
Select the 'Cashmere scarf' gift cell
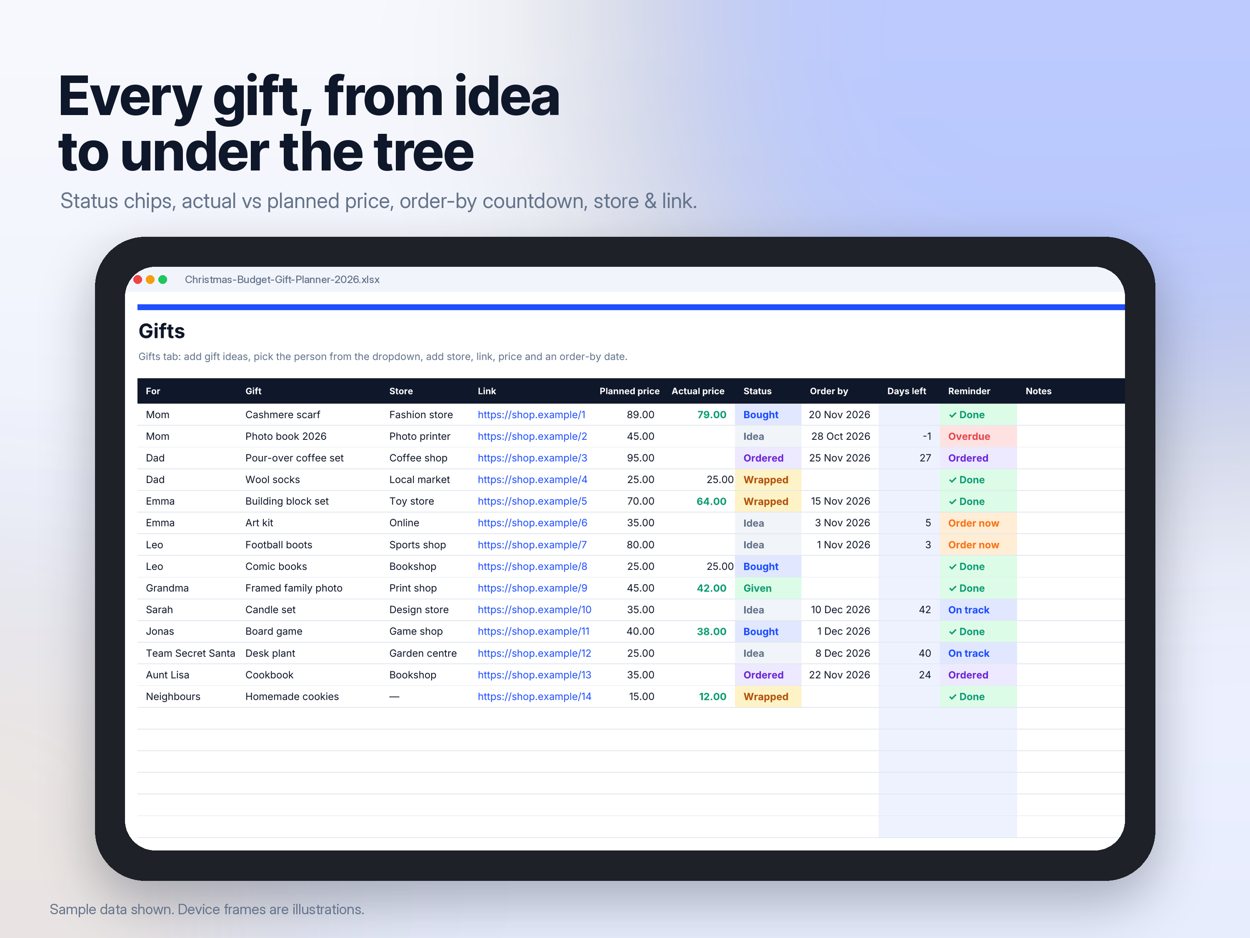[282, 415]
